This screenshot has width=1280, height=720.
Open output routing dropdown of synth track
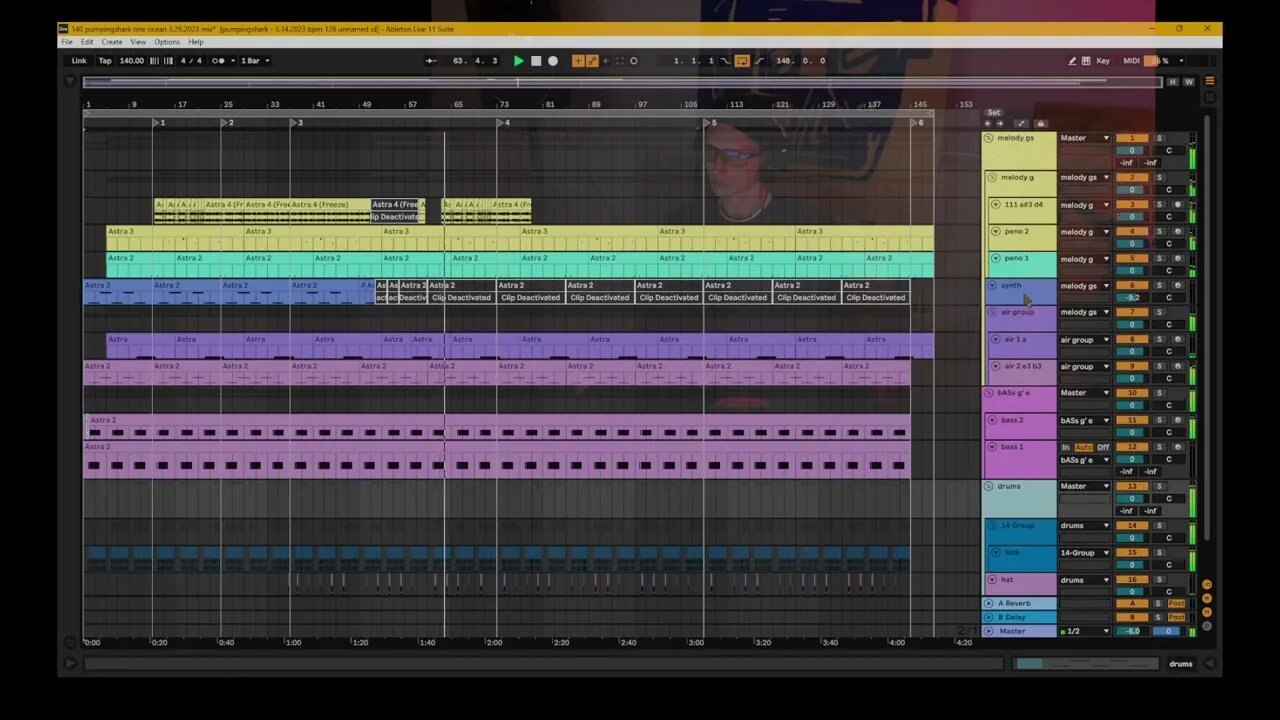click(1085, 286)
